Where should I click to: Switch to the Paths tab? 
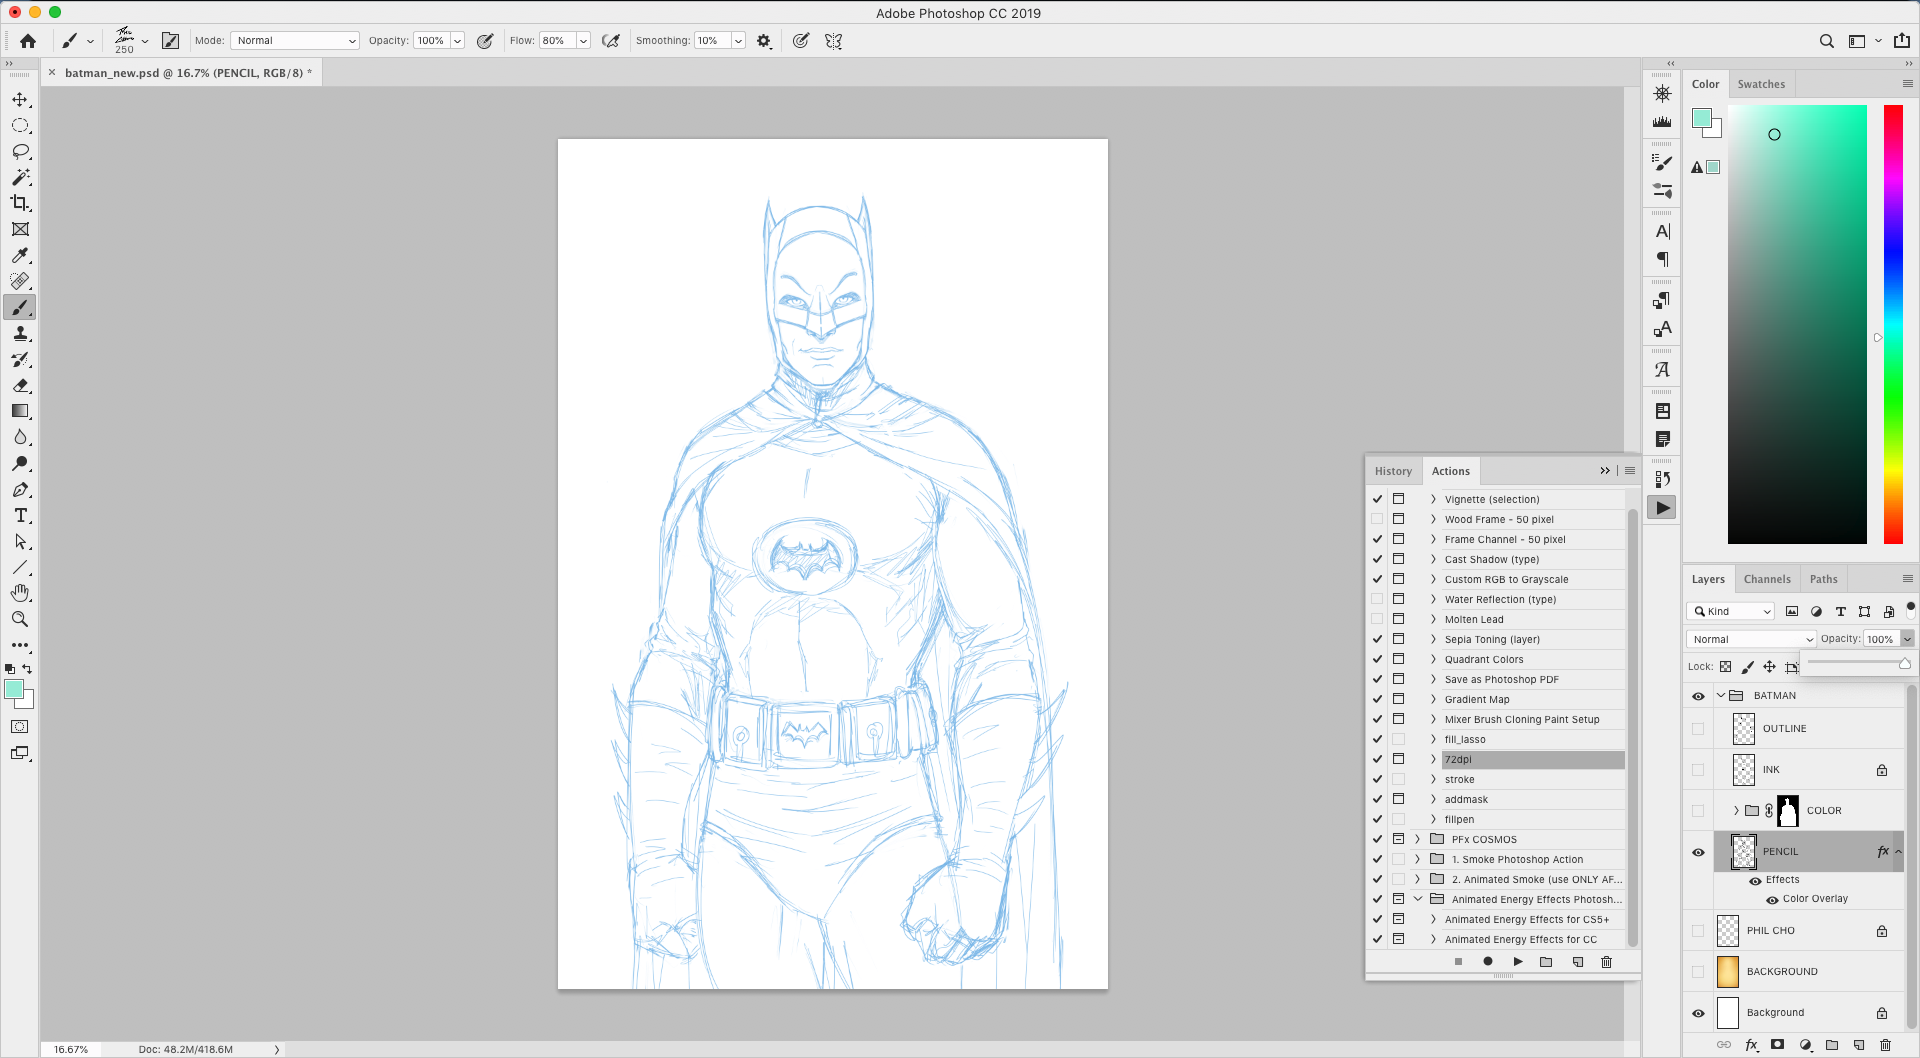click(x=1823, y=579)
